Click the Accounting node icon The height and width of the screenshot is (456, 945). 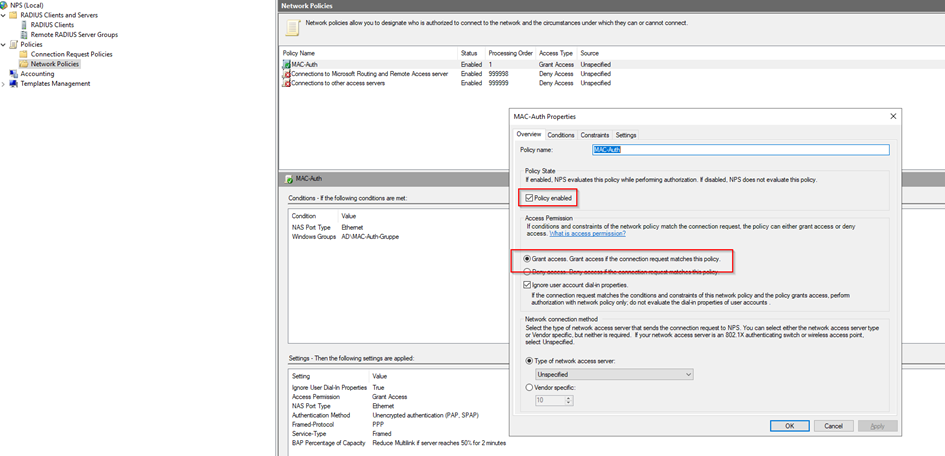click(x=14, y=74)
